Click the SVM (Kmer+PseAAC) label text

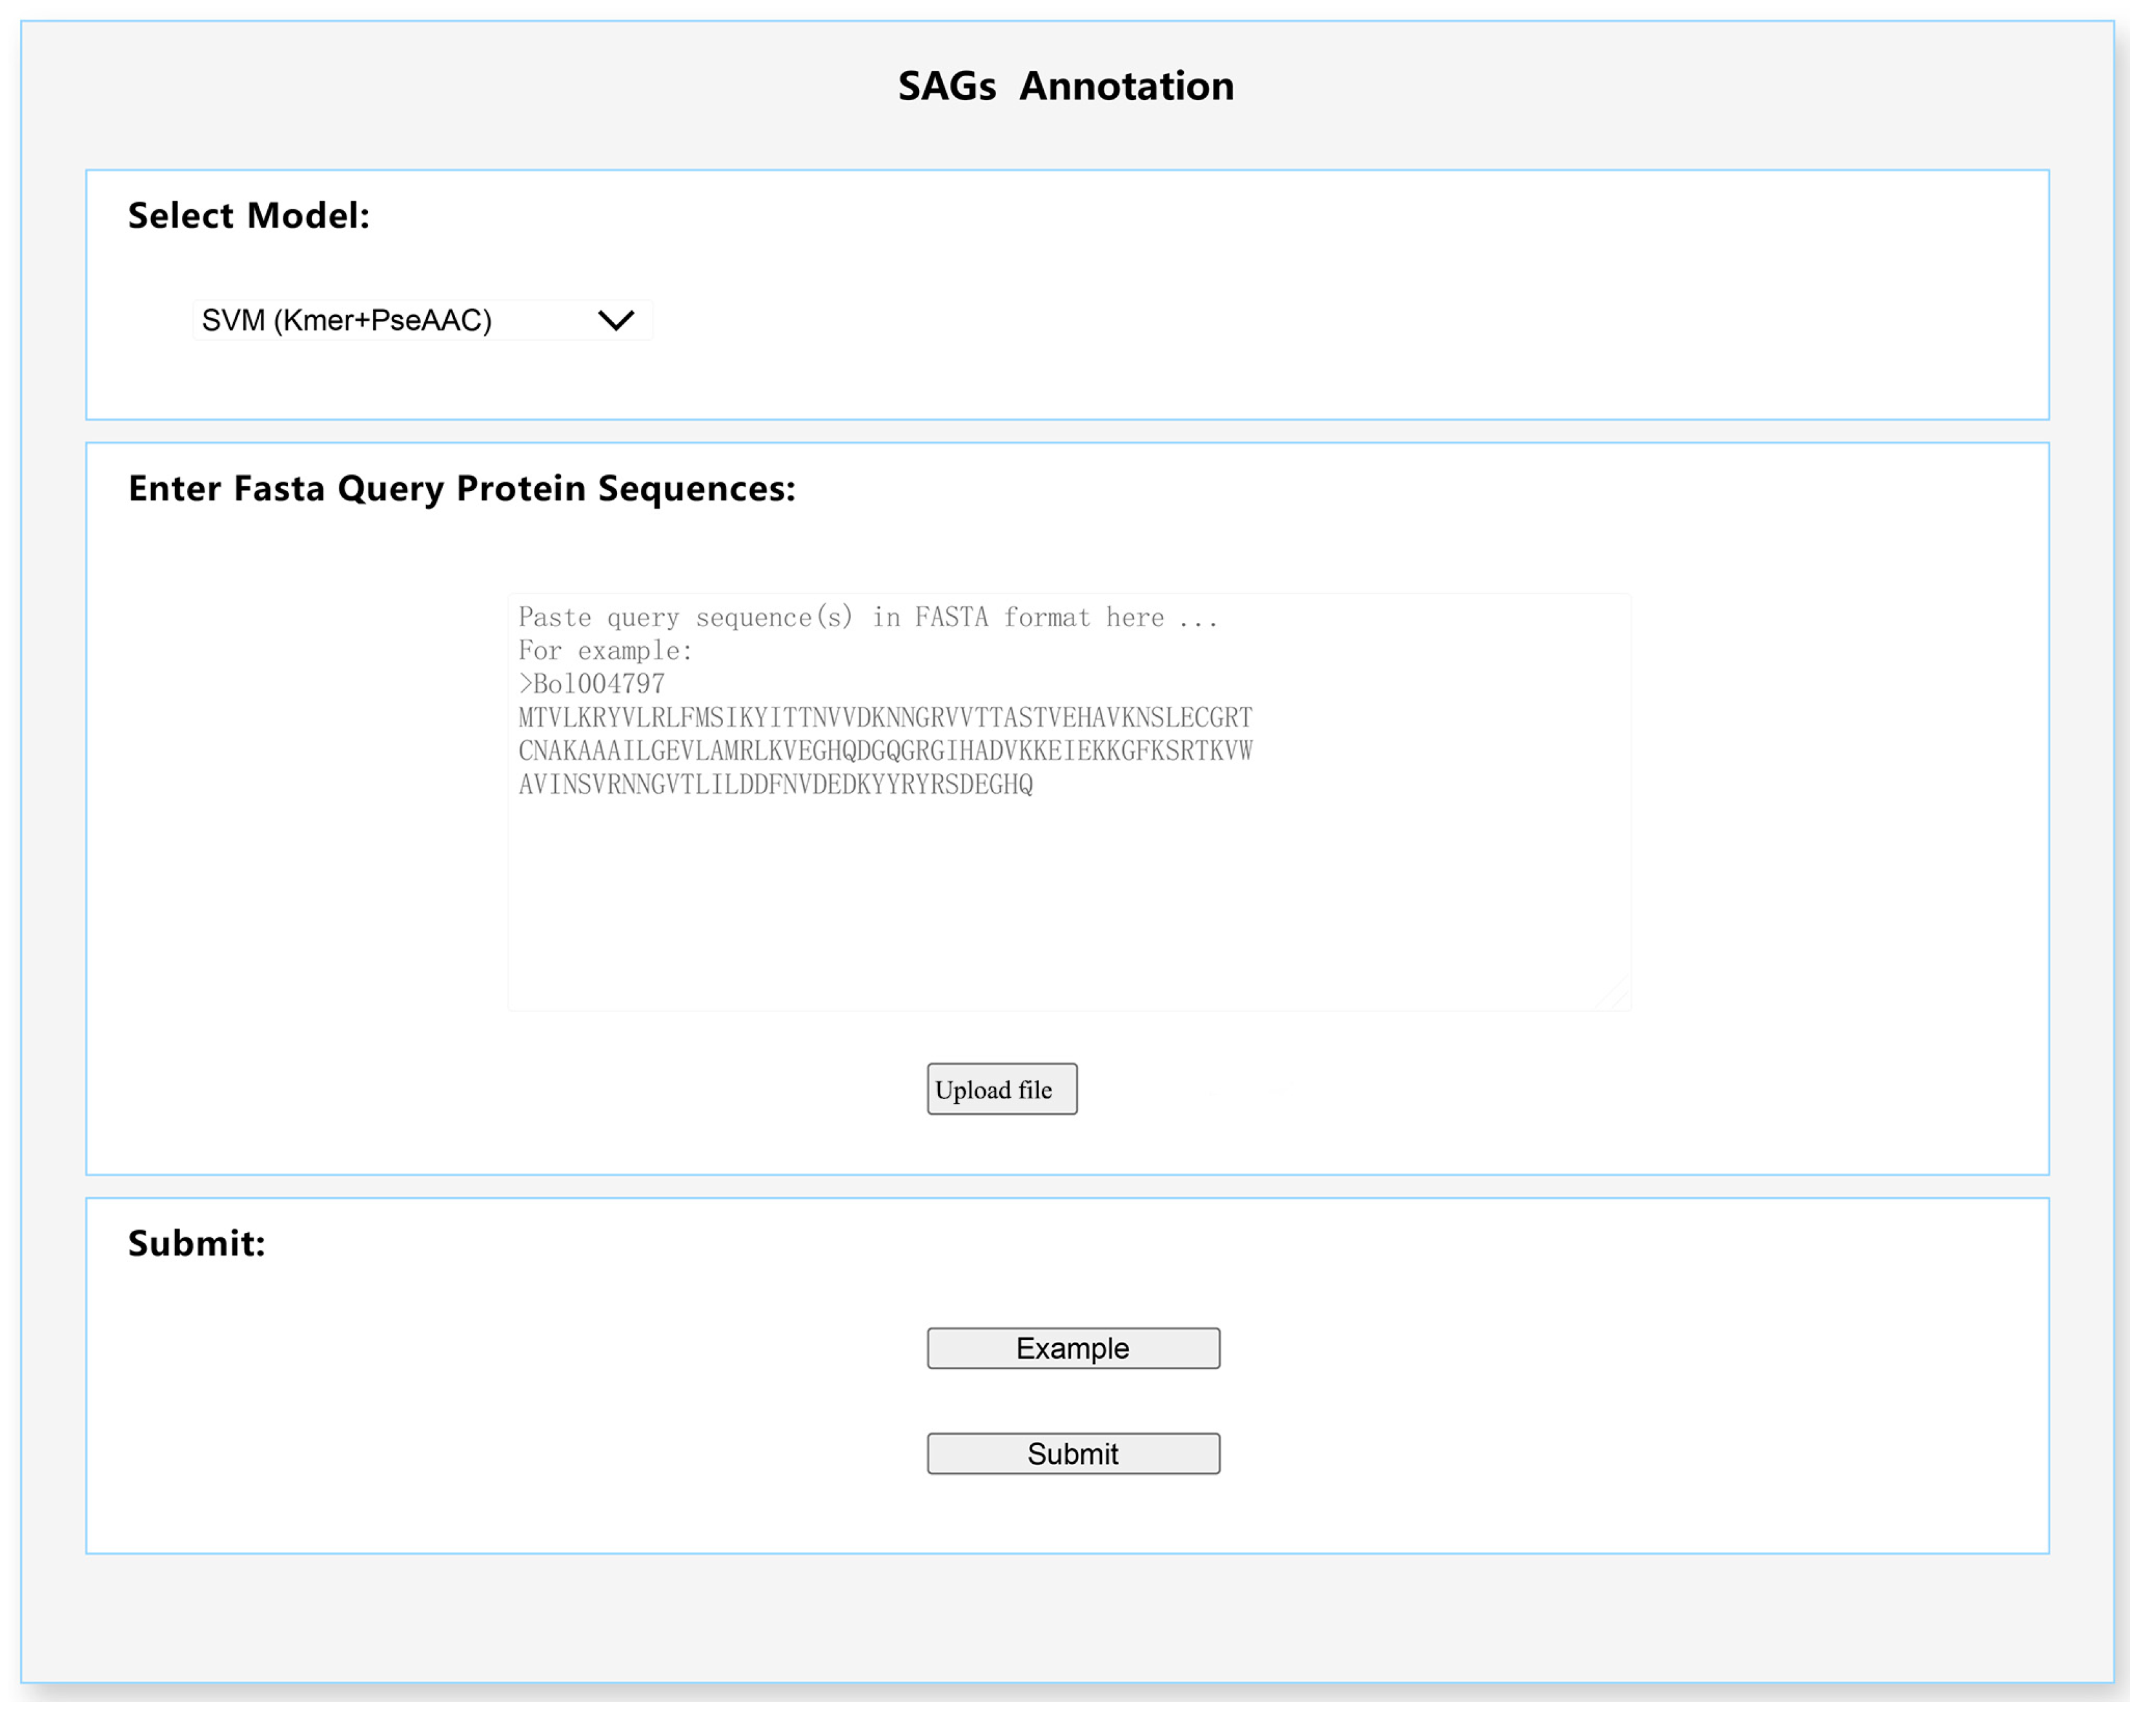click(x=346, y=320)
